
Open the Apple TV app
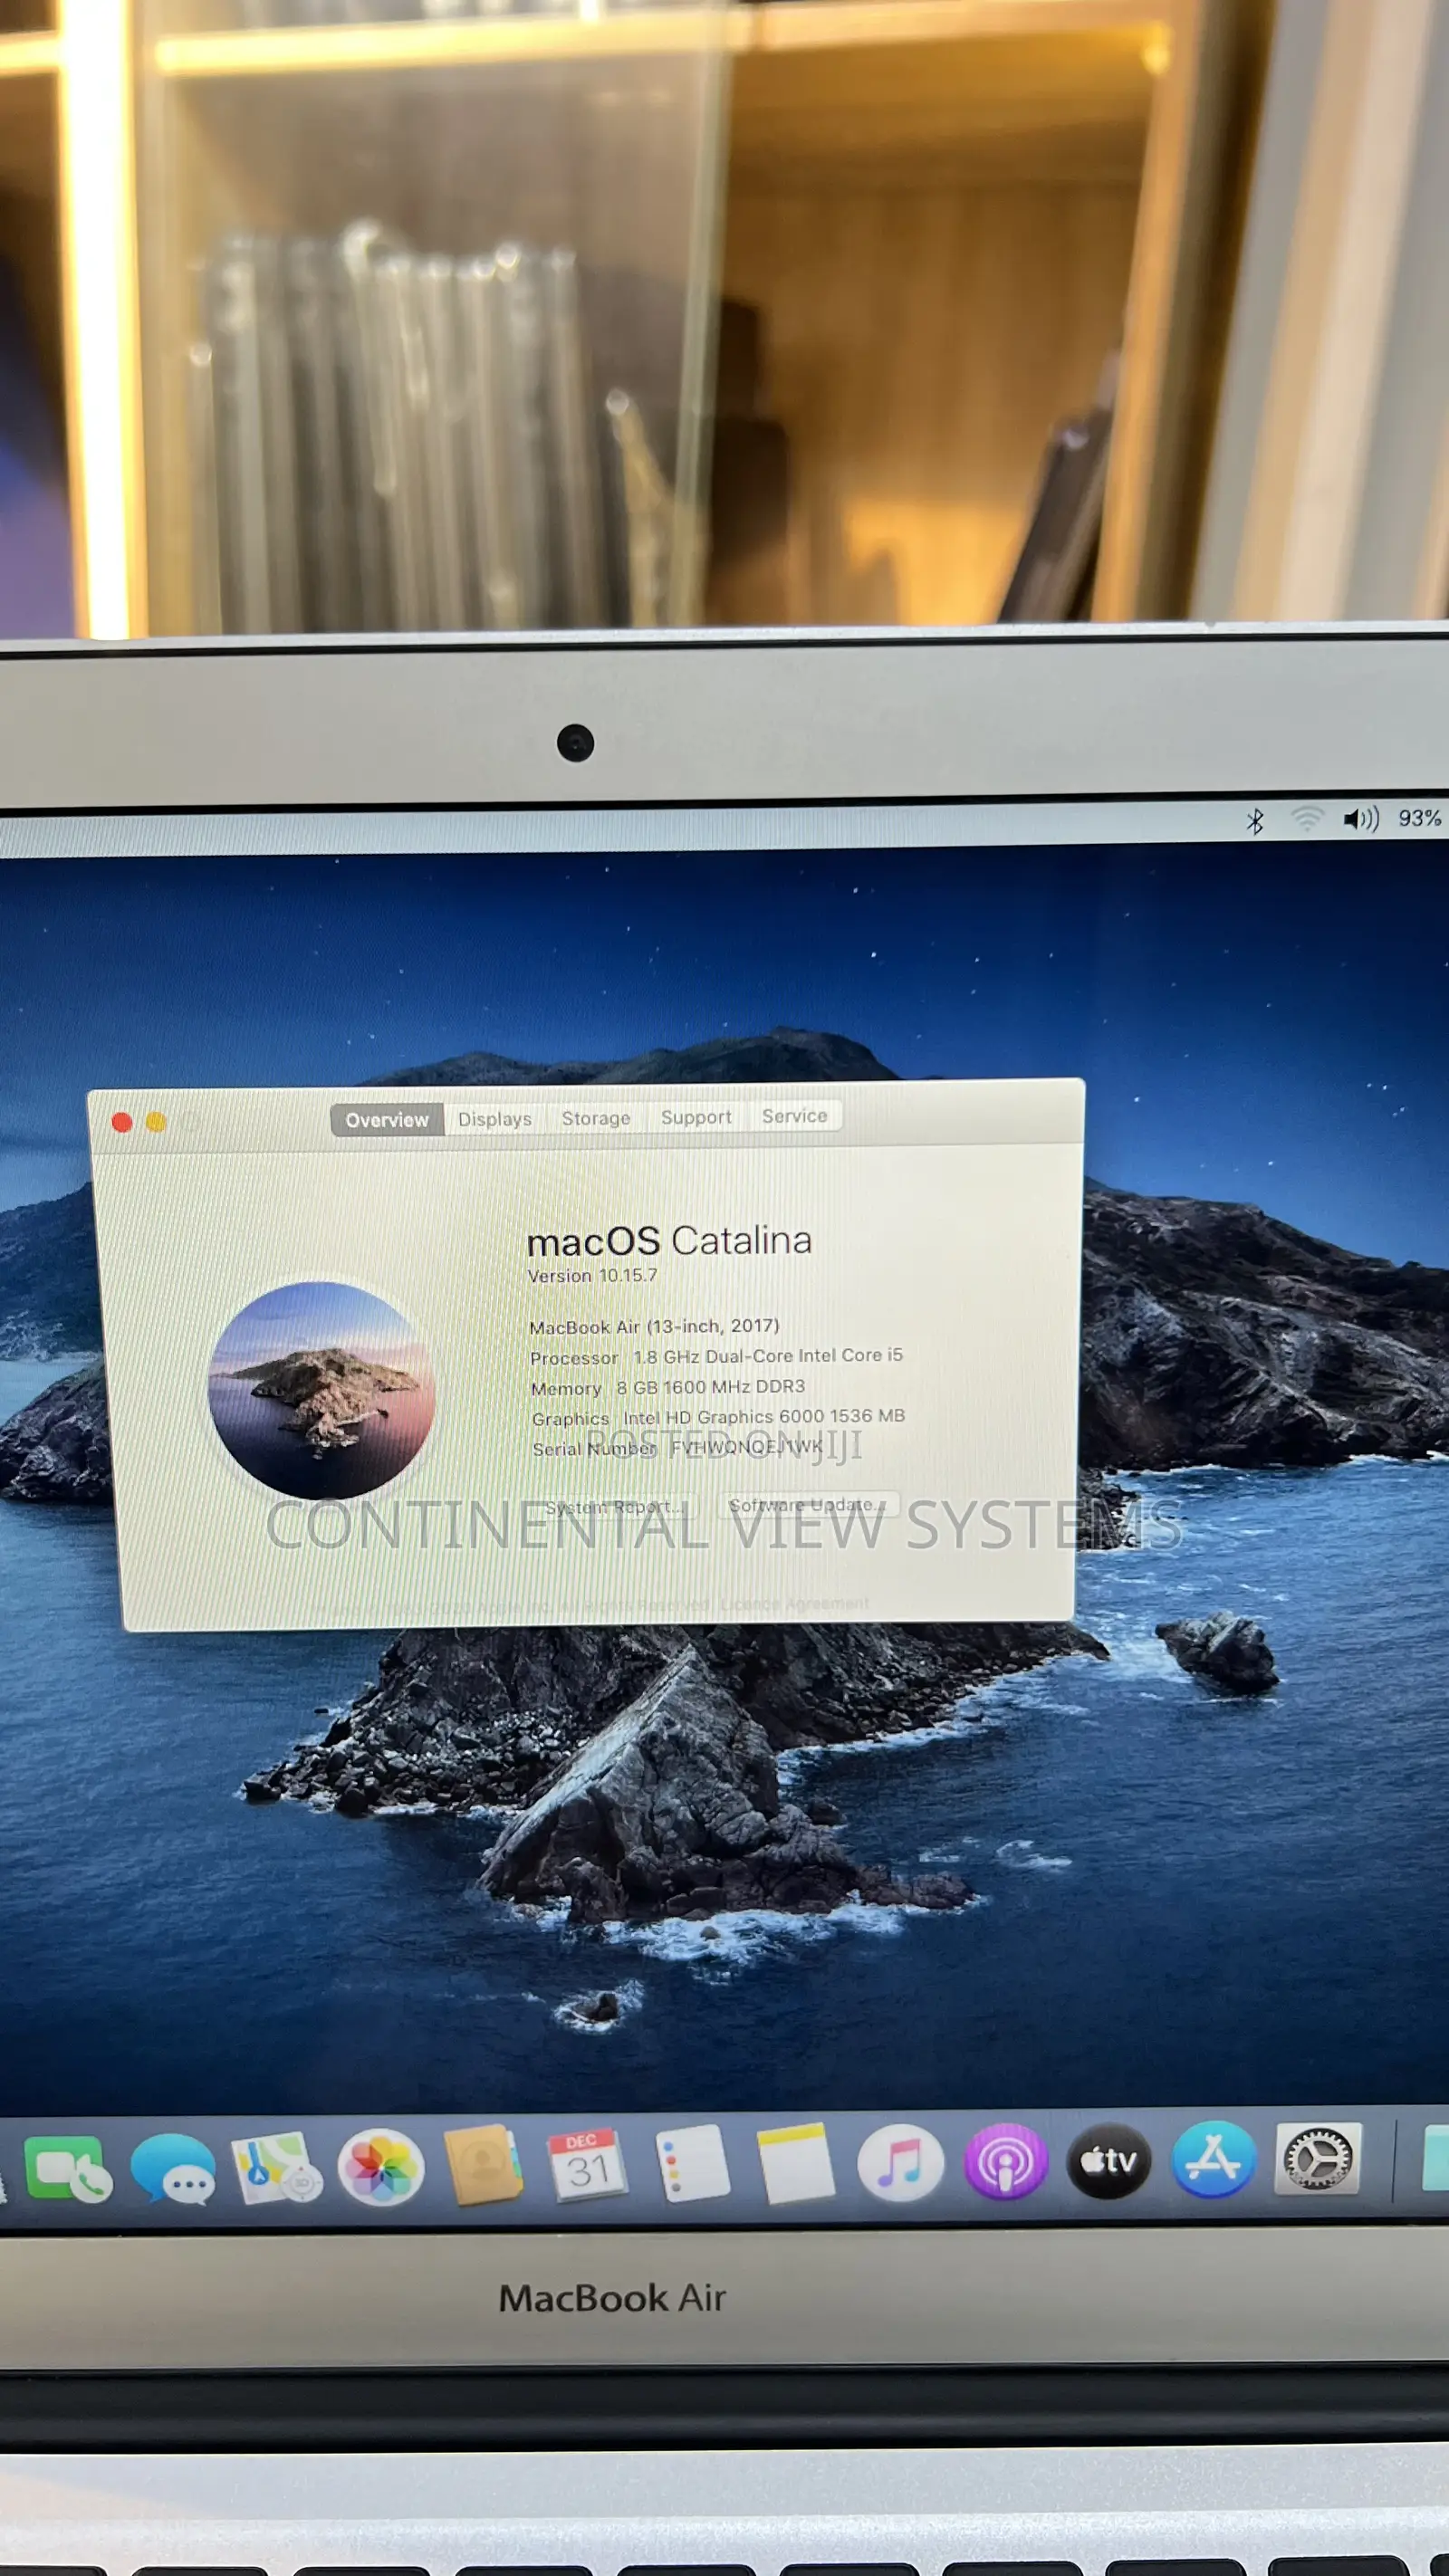click(1109, 2161)
